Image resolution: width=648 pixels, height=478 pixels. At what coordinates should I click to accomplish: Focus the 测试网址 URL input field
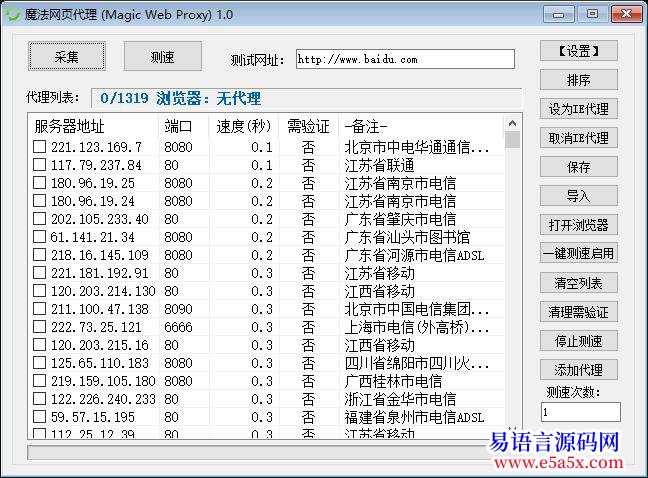(x=405, y=59)
